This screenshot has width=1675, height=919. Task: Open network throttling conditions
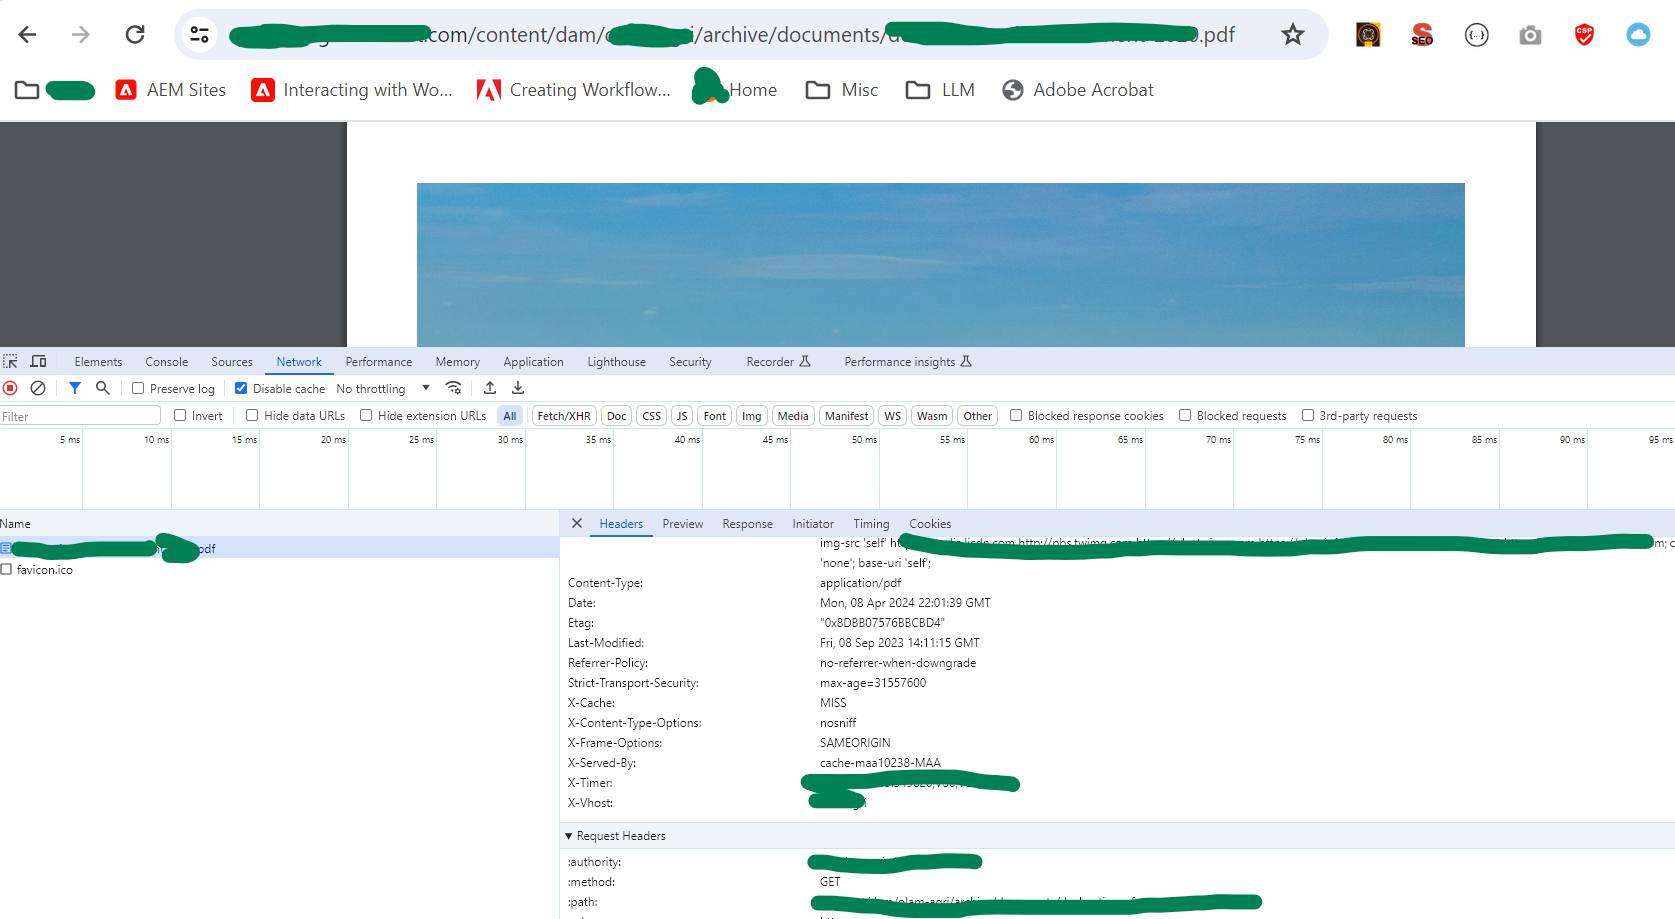(453, 388)
